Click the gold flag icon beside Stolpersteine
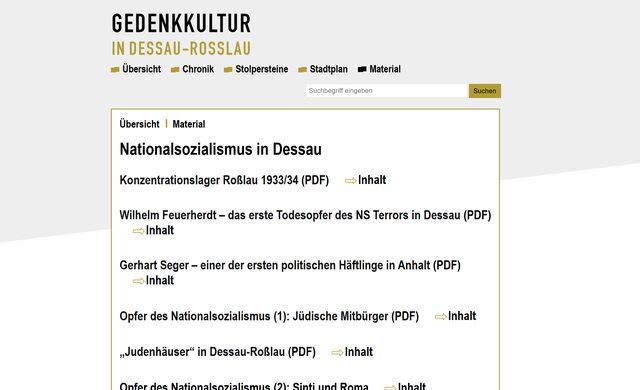This screenshot has width=640, height=390. click(228, 70)
